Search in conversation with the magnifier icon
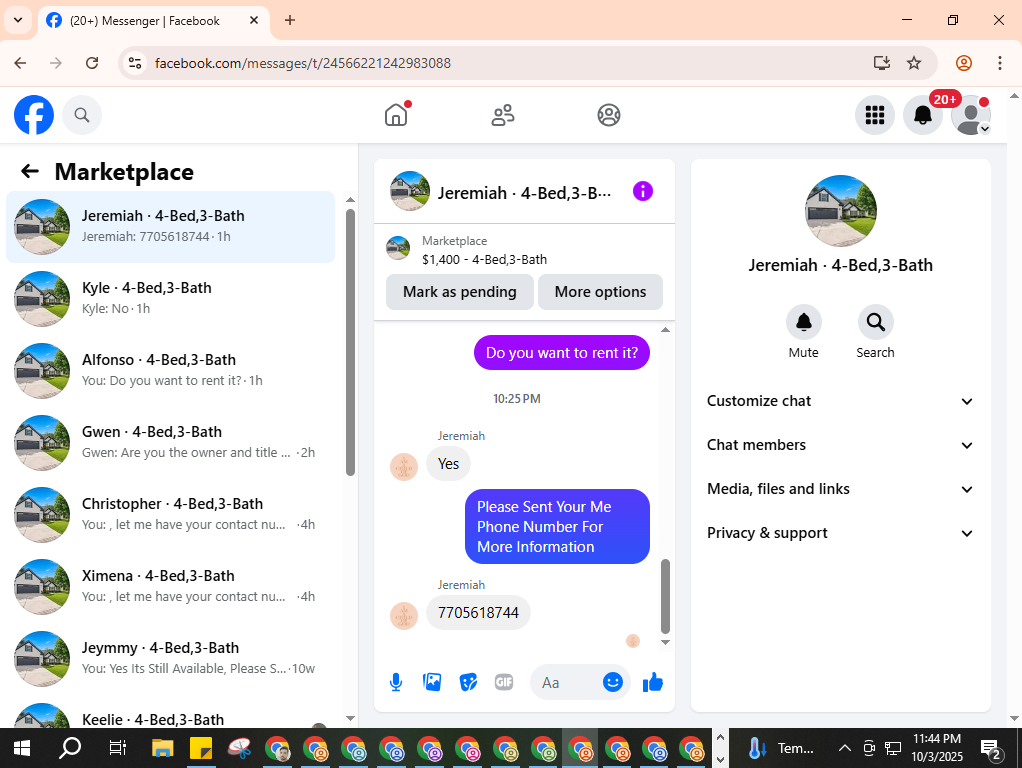 click(x=875, y=322)
